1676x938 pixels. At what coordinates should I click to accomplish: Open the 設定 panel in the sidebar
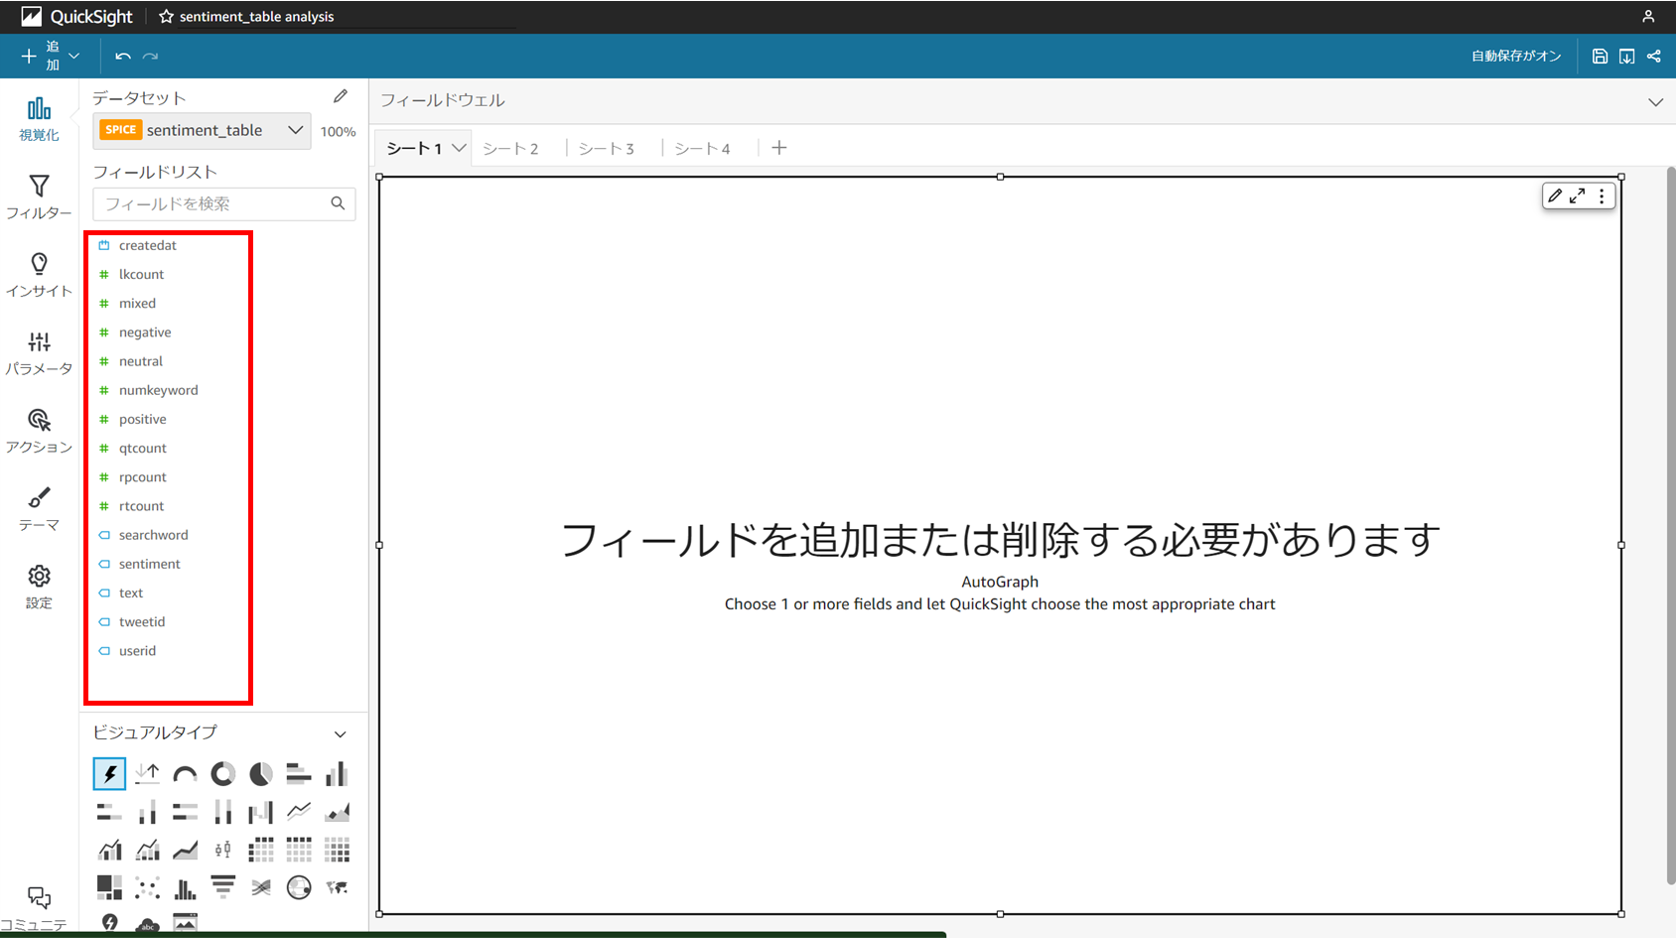point(38,586)
